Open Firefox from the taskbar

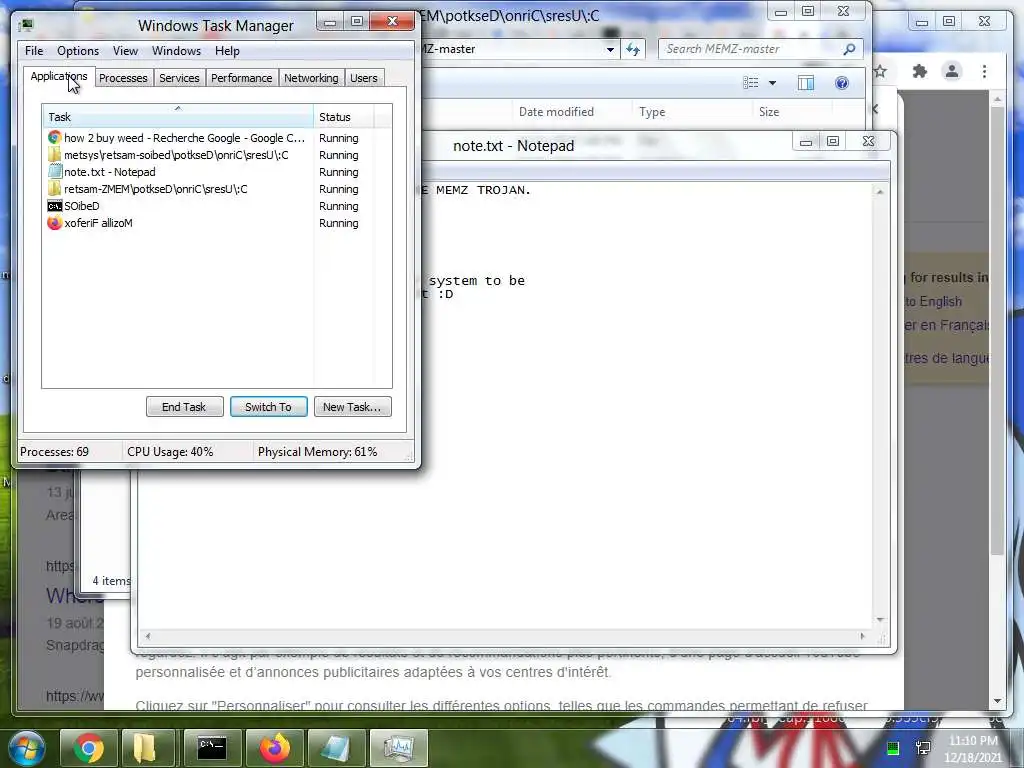275,748
